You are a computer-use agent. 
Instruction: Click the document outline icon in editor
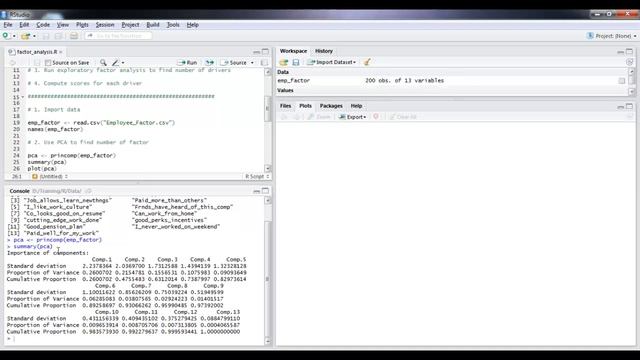(x=264, y=62)
